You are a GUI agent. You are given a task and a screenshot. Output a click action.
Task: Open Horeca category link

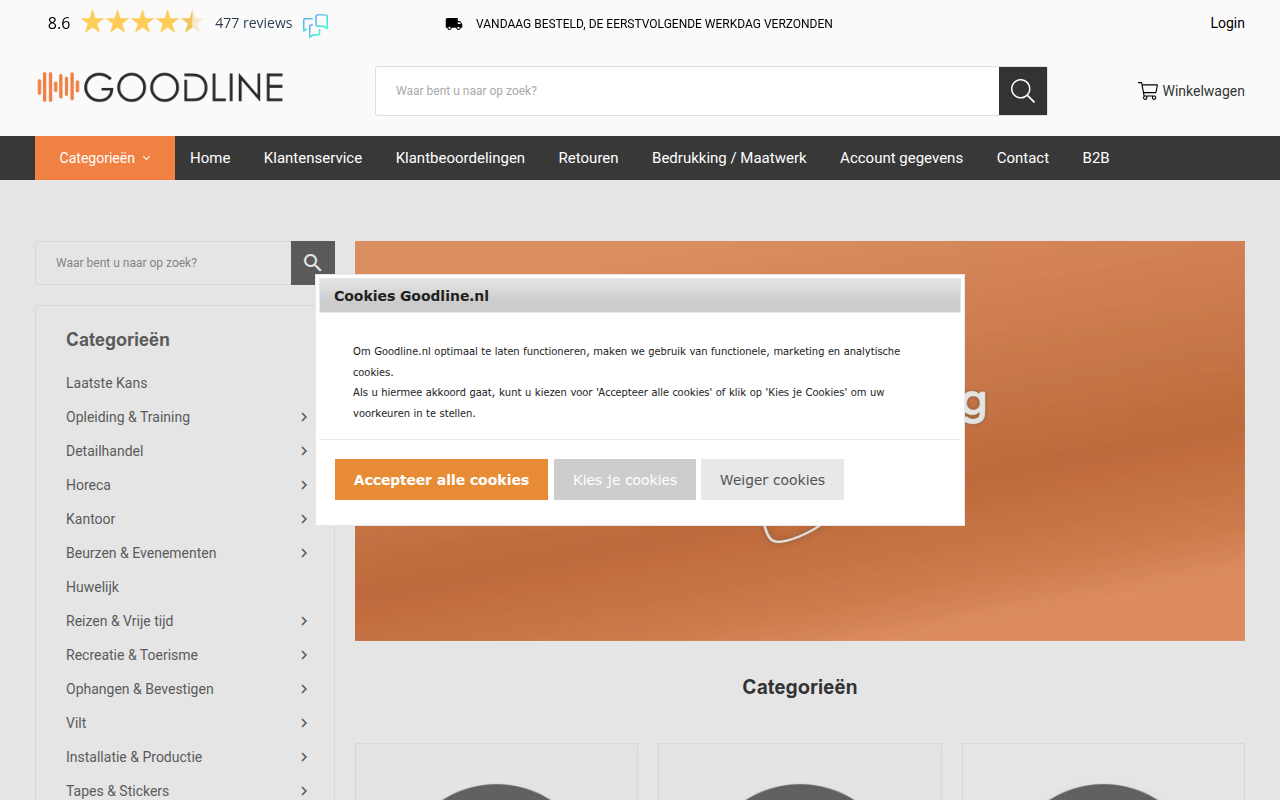tap(88, 485)
